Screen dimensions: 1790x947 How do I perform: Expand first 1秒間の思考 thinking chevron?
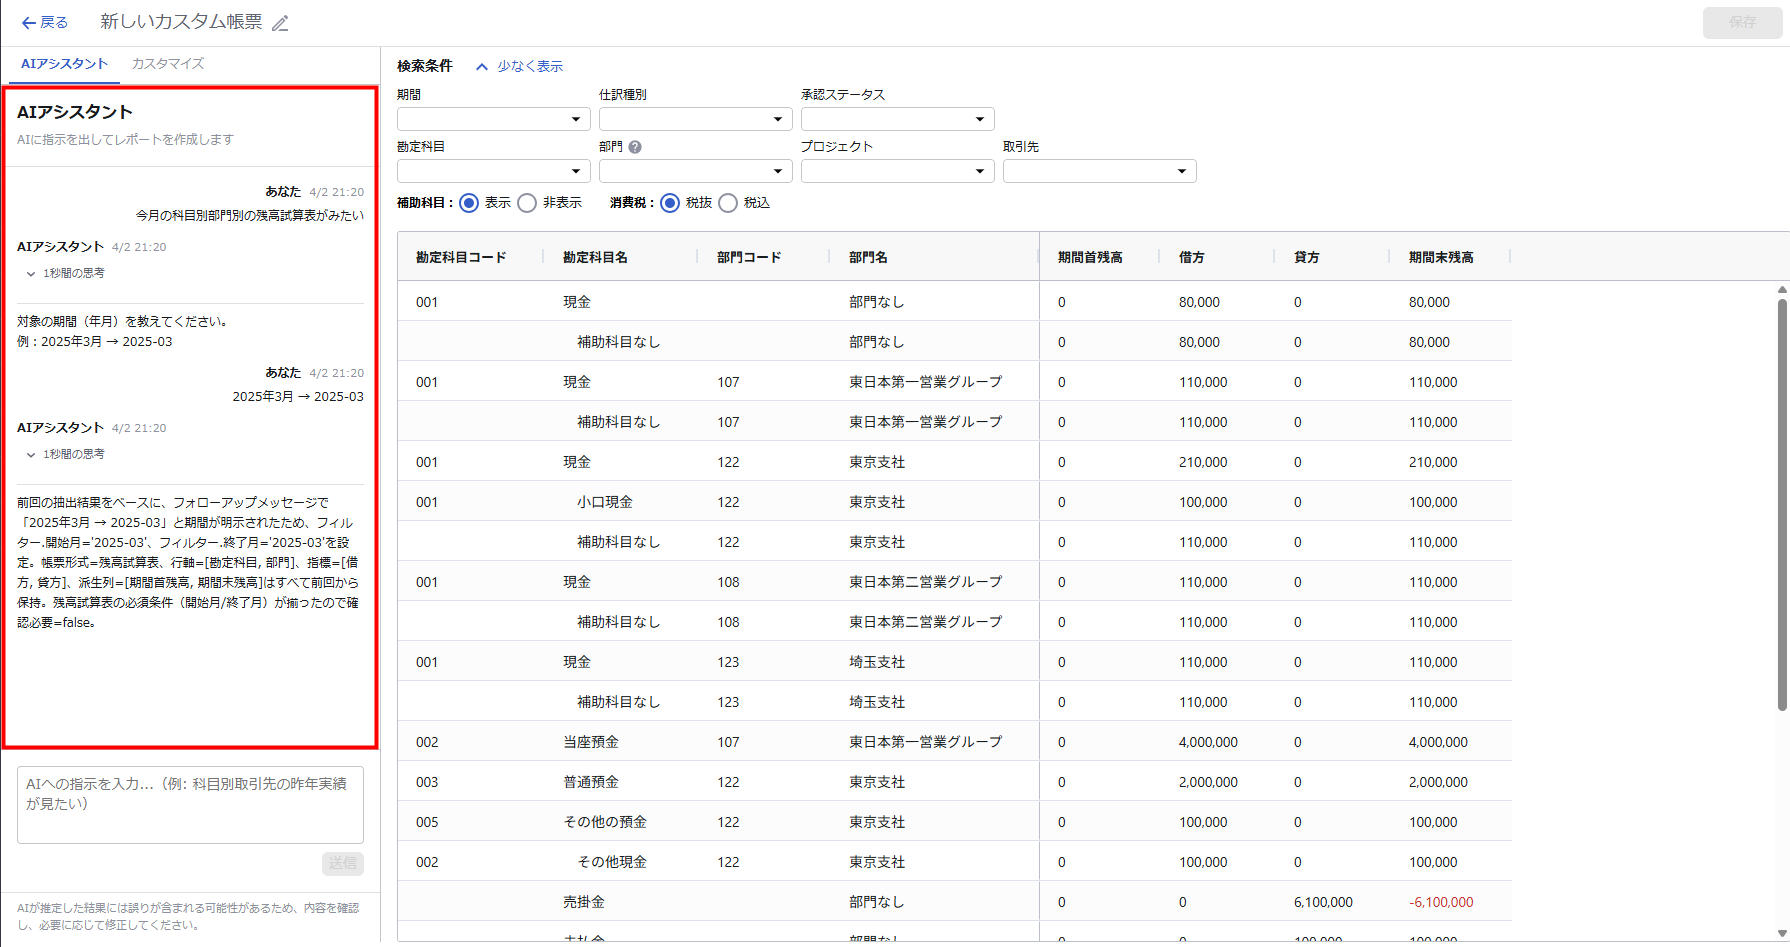pos(31,273)
